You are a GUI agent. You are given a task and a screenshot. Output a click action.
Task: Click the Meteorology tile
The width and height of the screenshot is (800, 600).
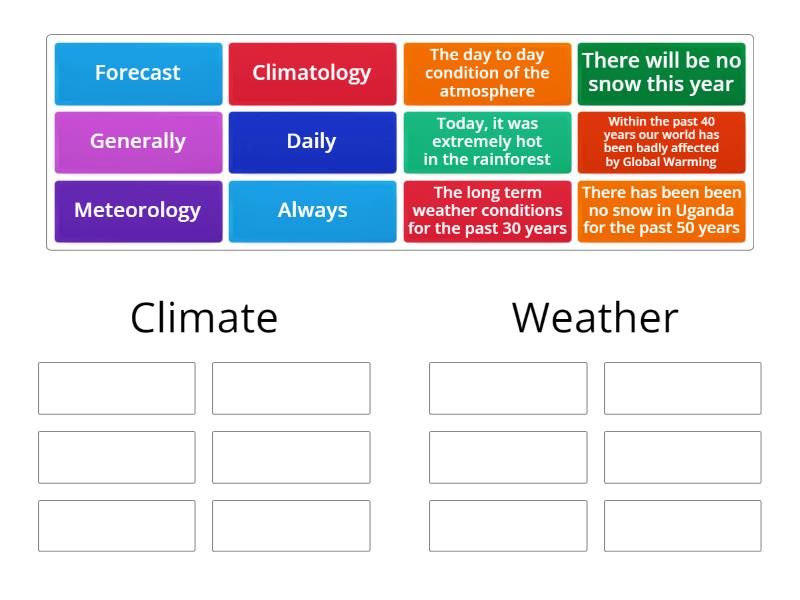pos(137,210)
